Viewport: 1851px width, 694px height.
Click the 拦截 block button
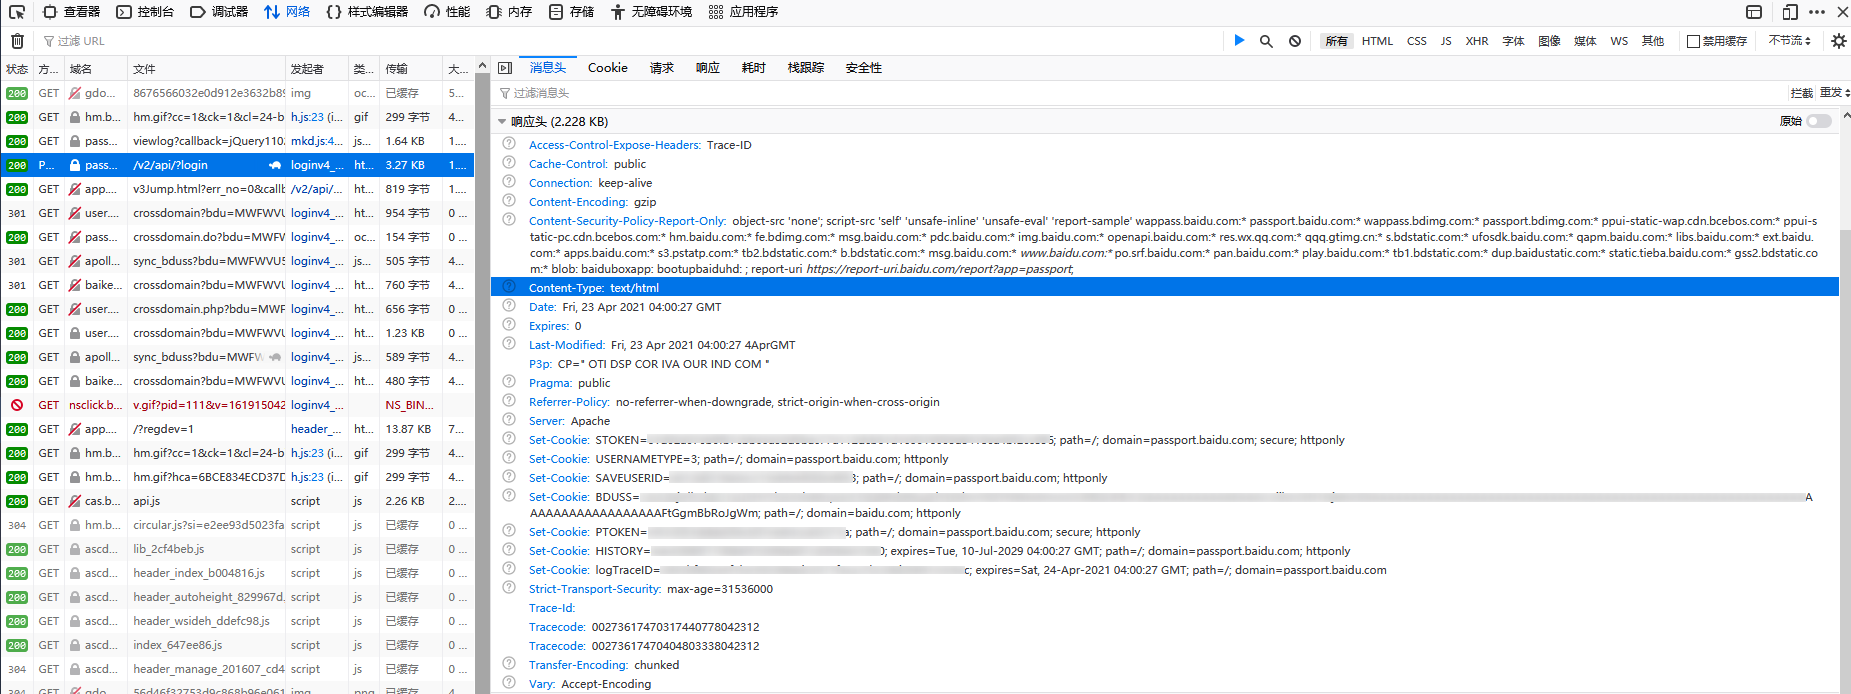(x=1801, y=93)
